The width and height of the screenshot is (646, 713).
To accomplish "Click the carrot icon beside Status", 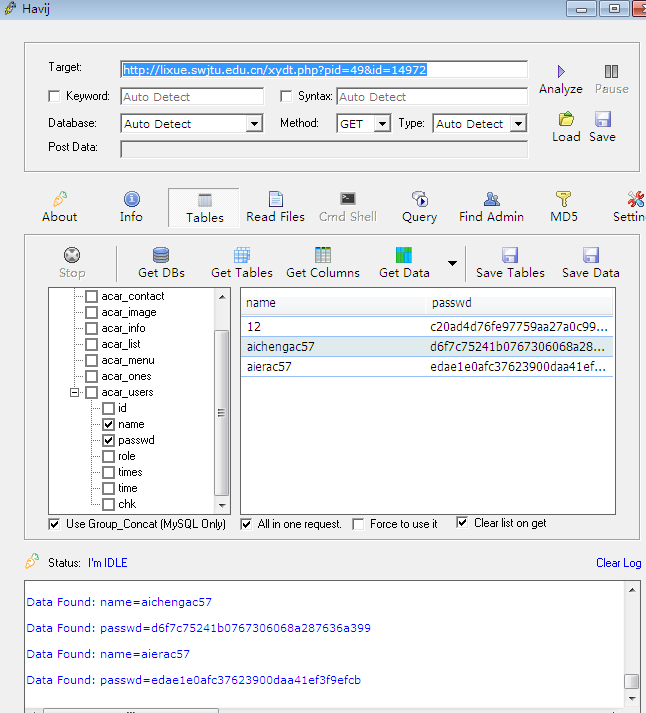I will coord(32,561).
